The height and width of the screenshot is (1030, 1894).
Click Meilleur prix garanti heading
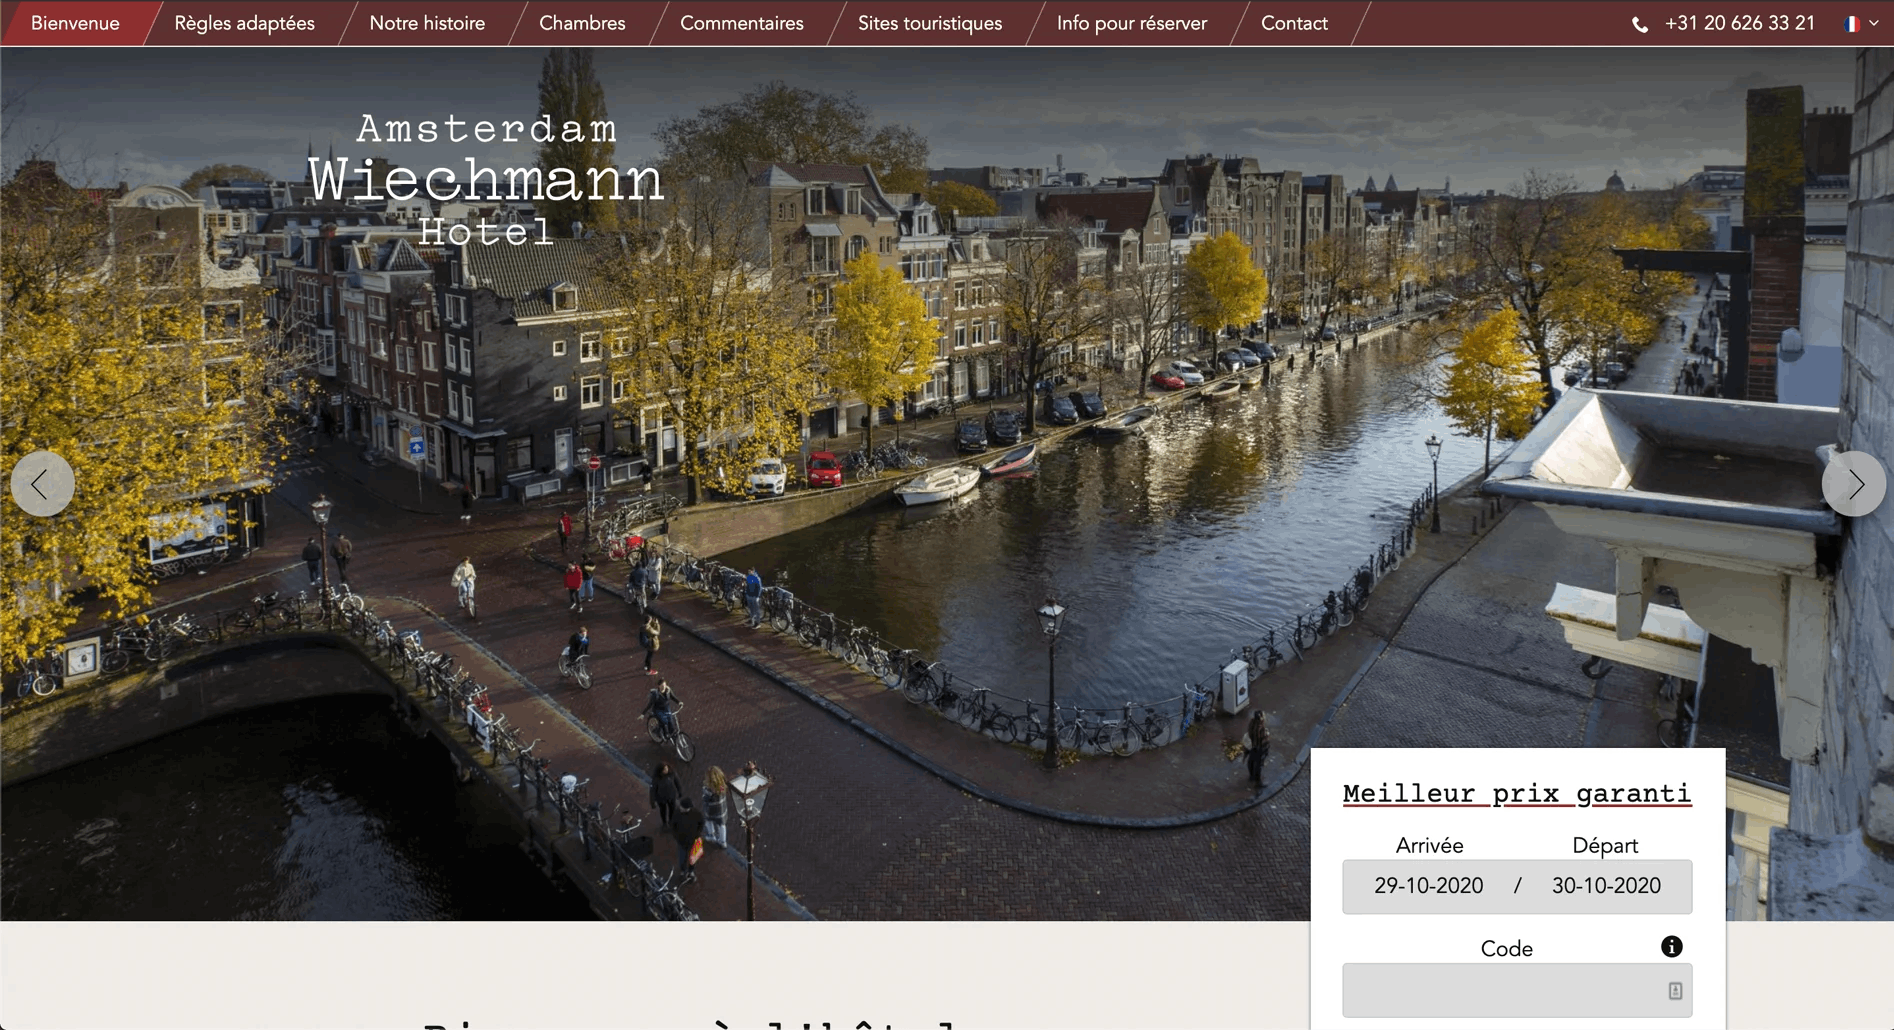(x=1517, y=794)
